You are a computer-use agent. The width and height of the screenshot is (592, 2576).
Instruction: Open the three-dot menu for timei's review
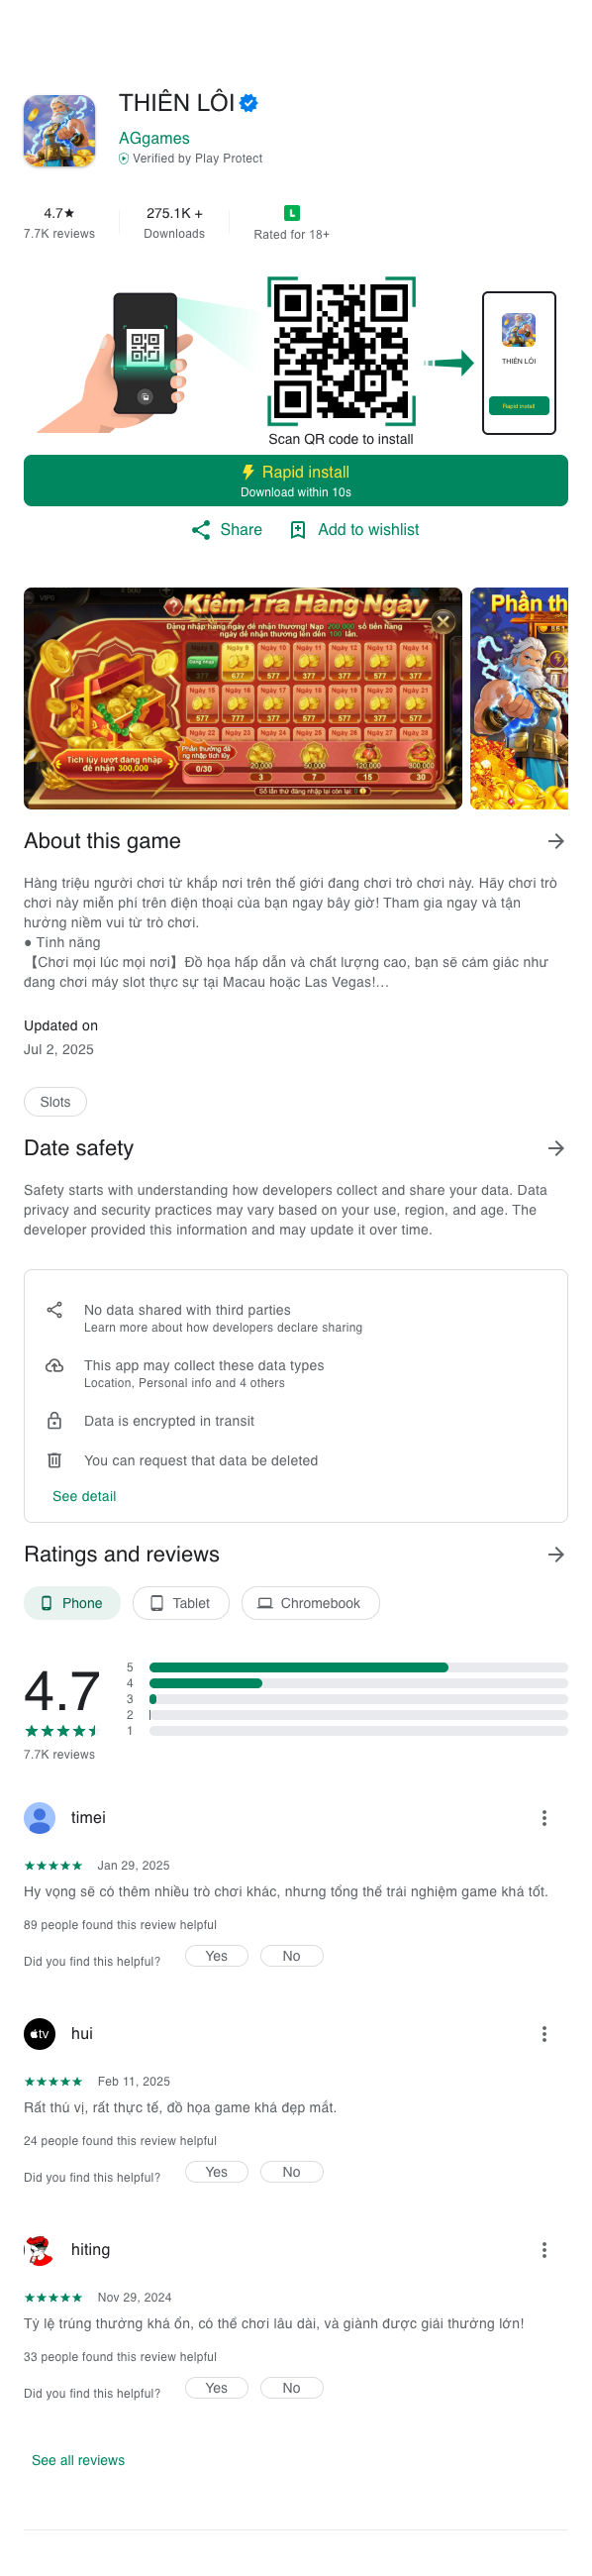(544, 1818)
